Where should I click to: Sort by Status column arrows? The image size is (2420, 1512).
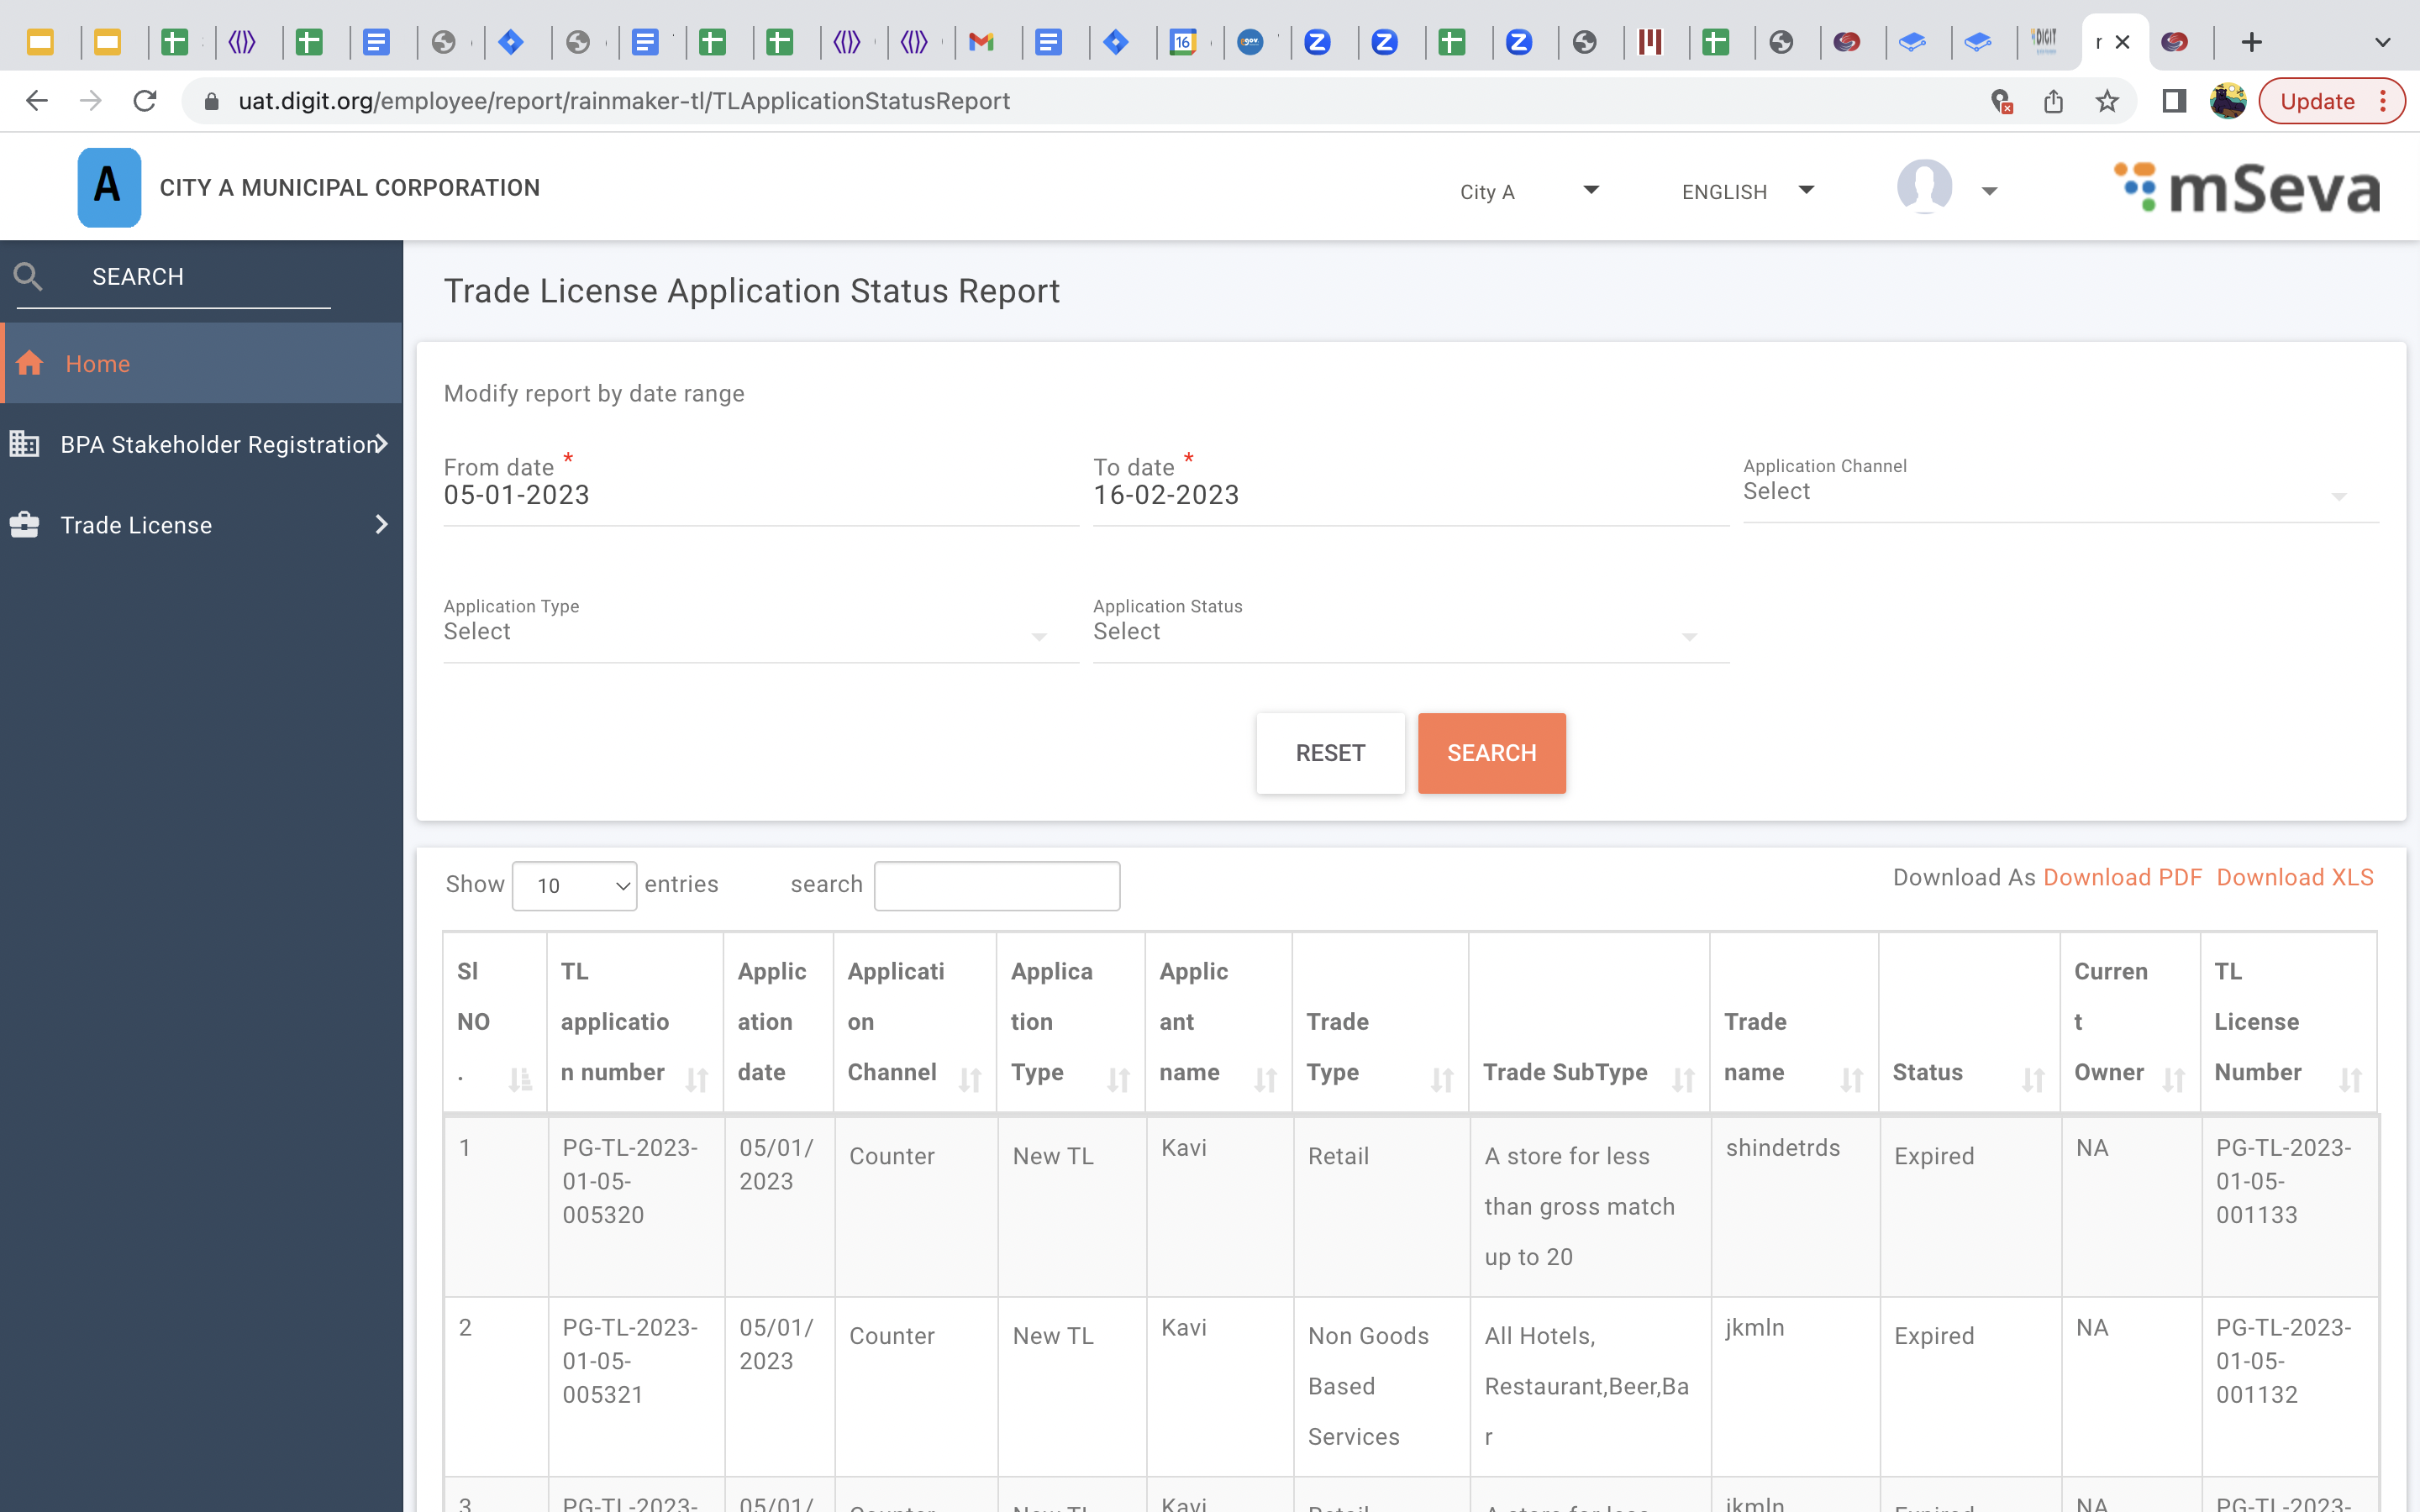click(x=2032, y=1079)
